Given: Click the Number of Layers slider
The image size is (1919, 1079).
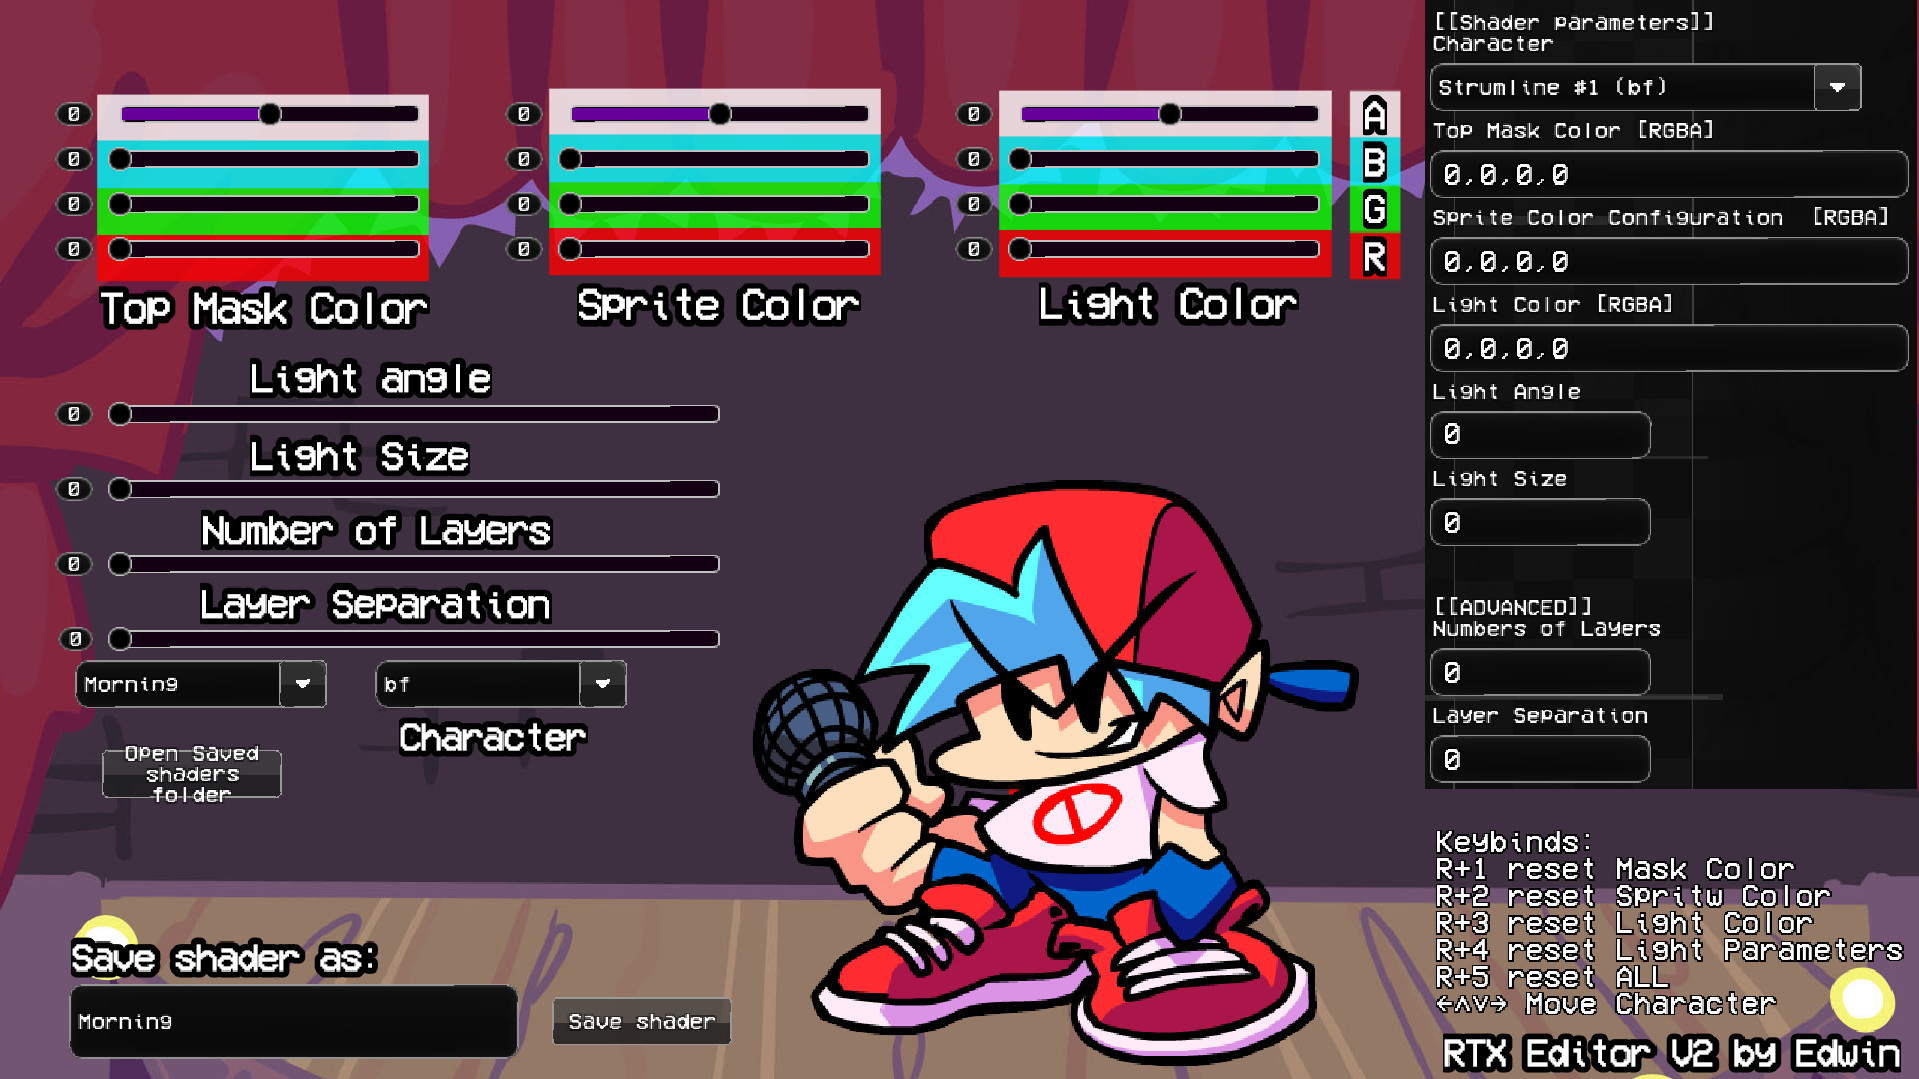Looking at the screenshot, I should coord(414,564).
